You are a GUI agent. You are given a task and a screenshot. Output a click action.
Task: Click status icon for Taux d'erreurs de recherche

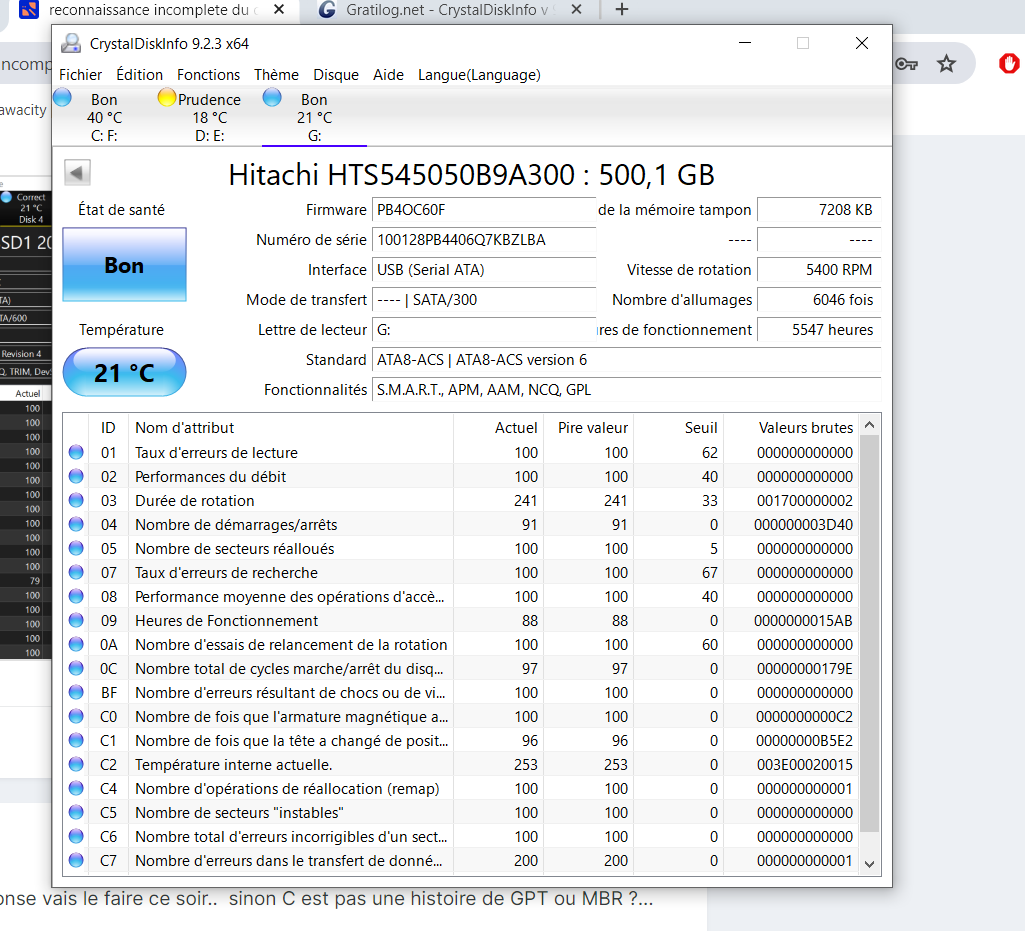click(x=76, y=572)
